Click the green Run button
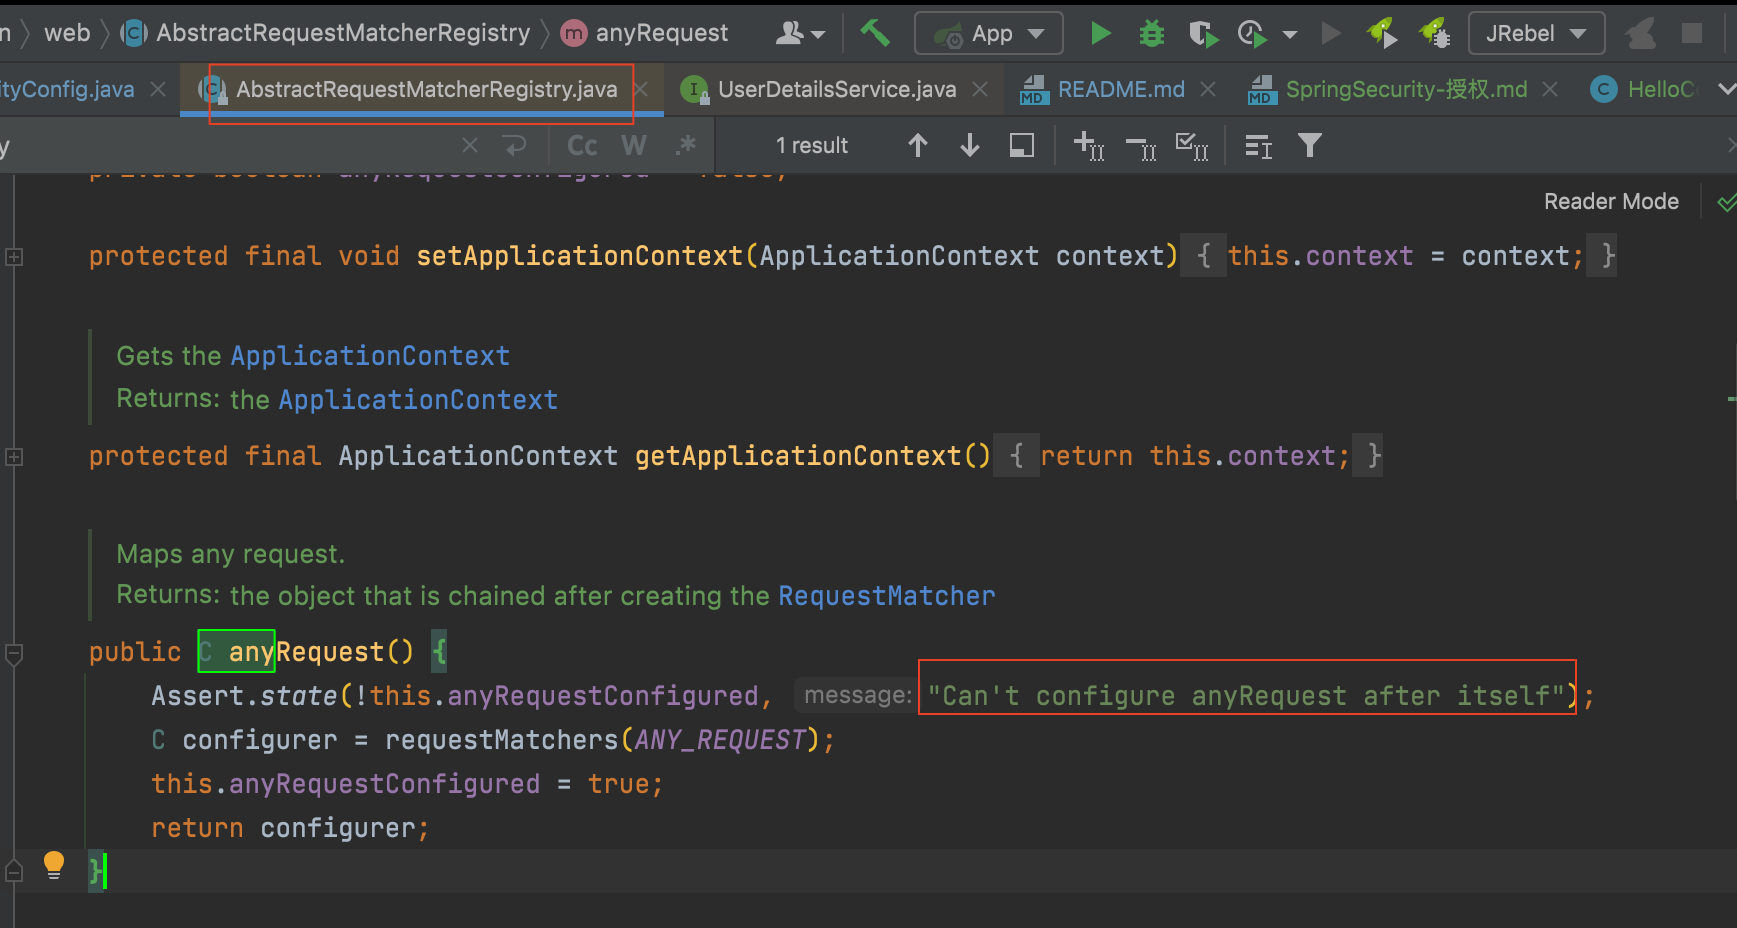Screen dimensions: 1737x928 tap(1100, 34)
